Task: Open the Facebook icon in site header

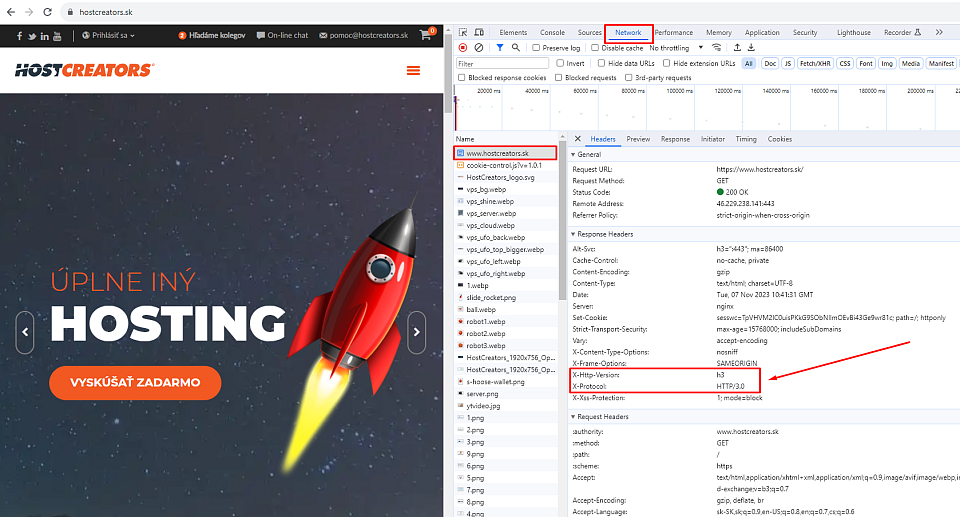Action: point(20,36)
